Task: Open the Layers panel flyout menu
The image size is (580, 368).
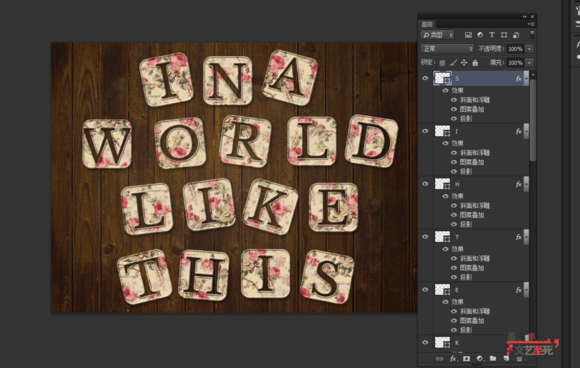Action: pos(531,24)
